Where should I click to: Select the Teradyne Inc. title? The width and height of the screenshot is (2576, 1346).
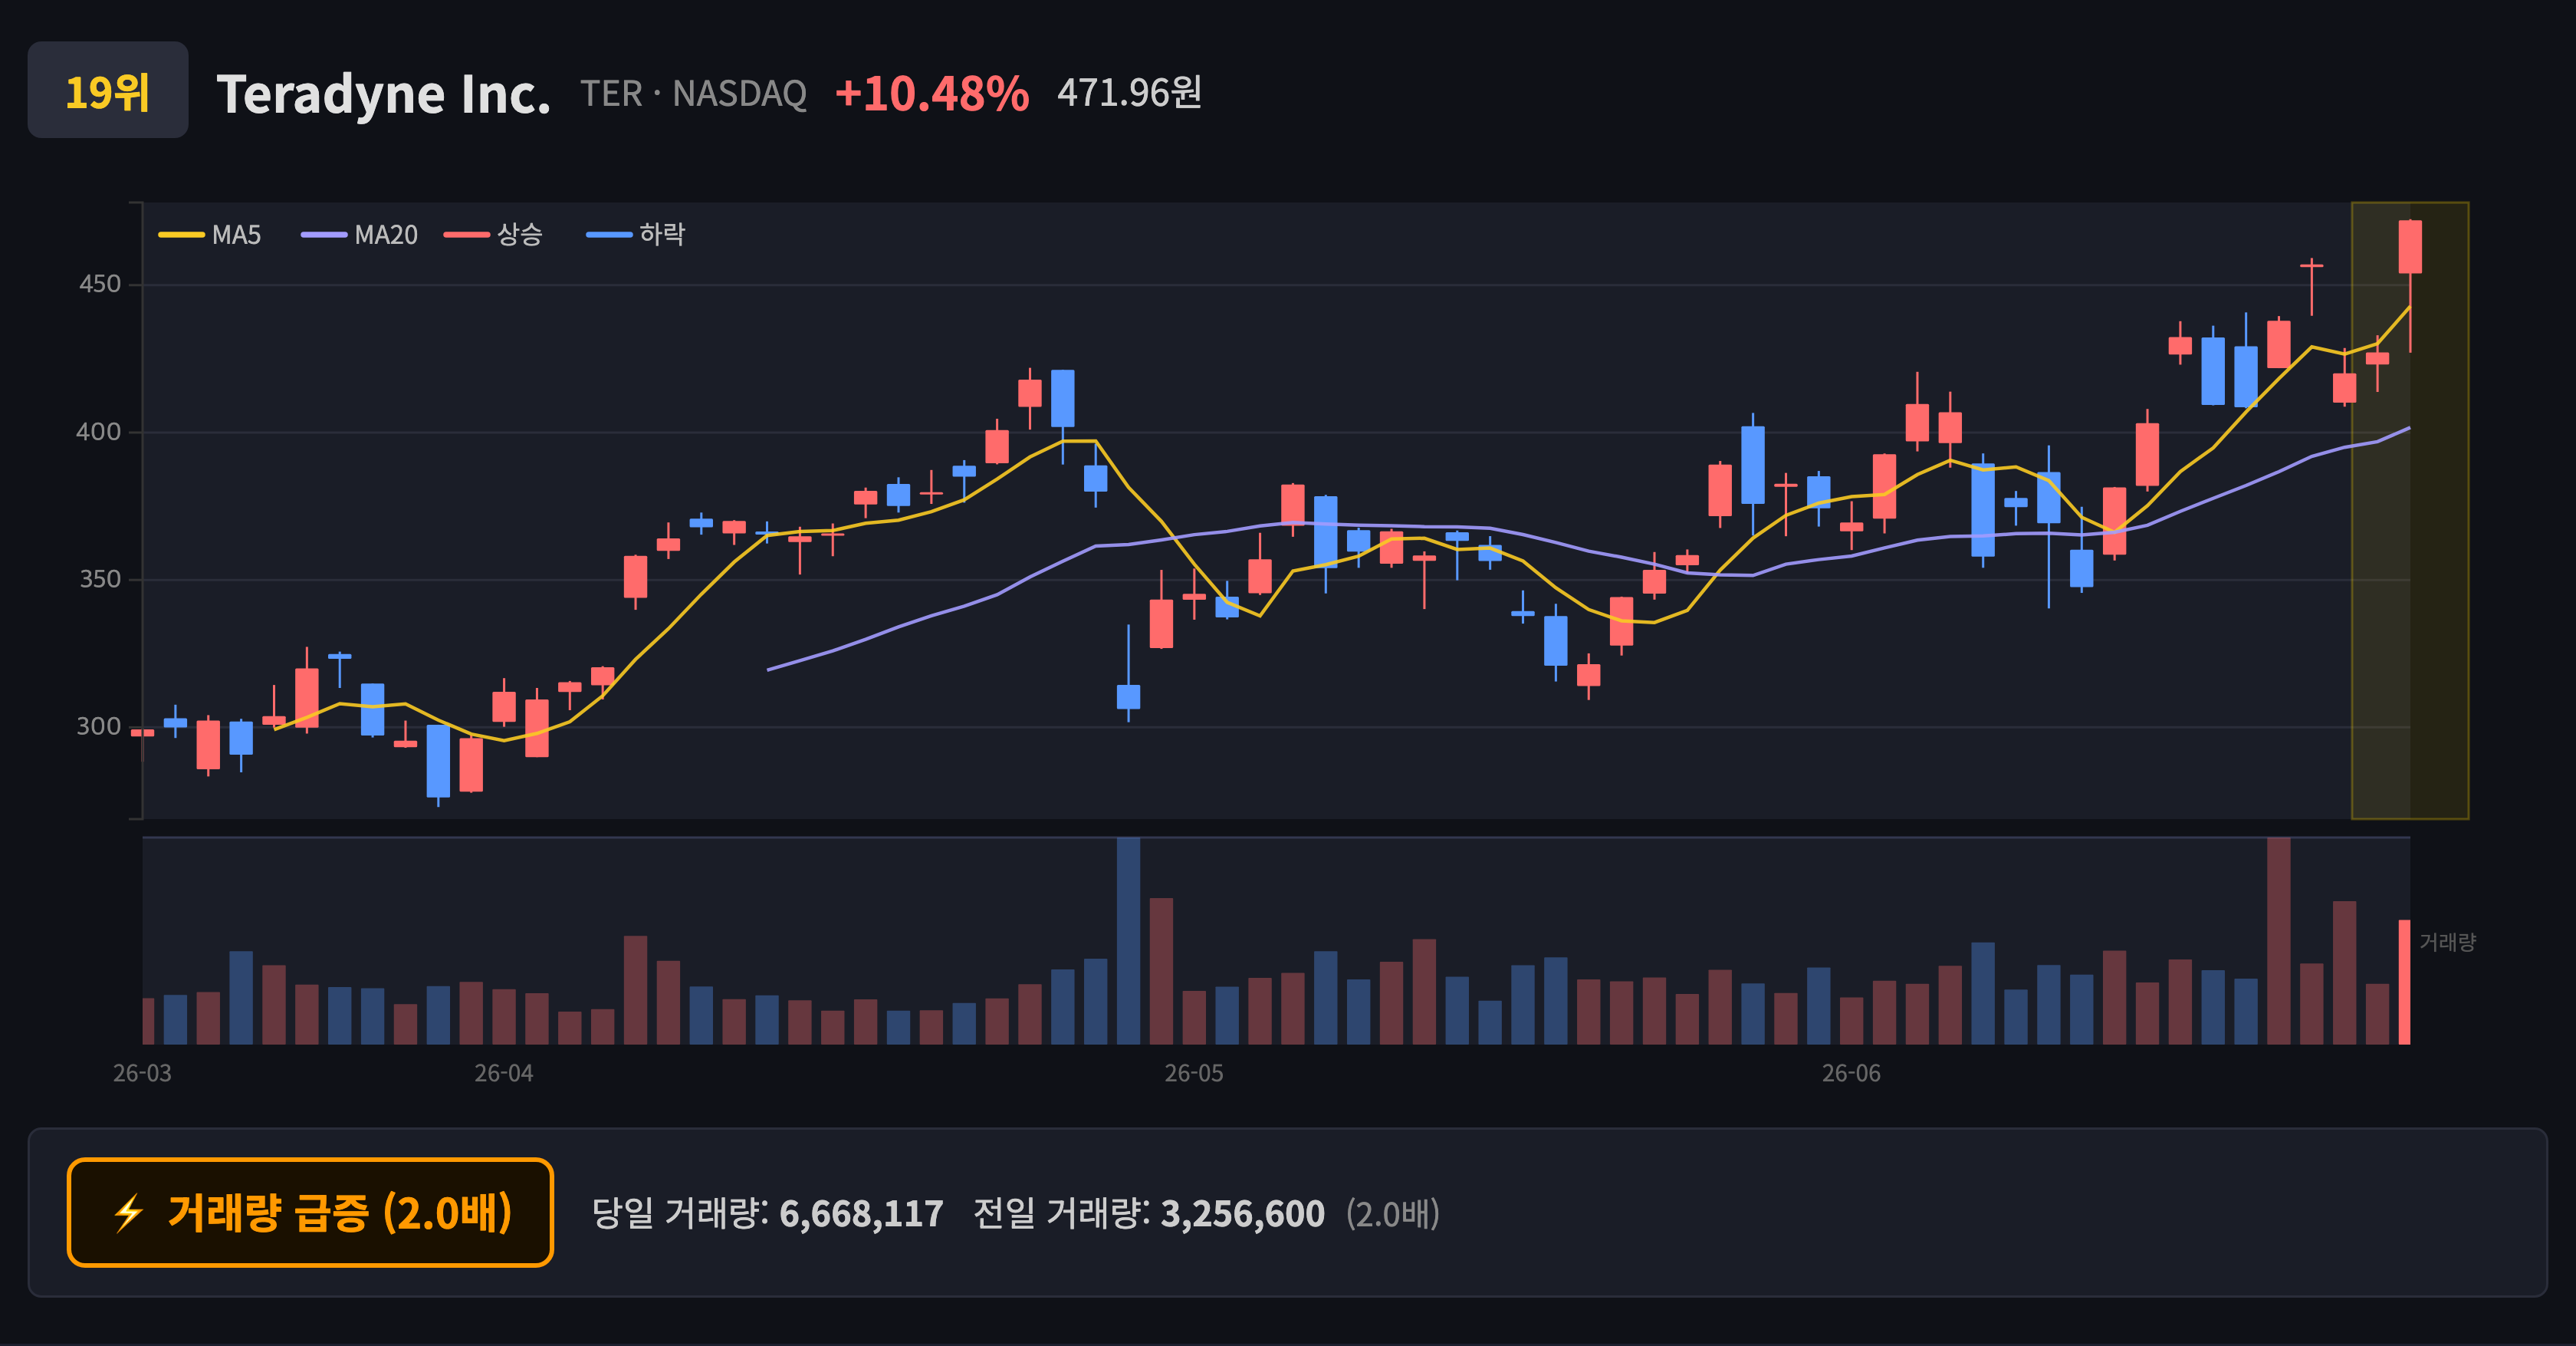click(383, 94)
